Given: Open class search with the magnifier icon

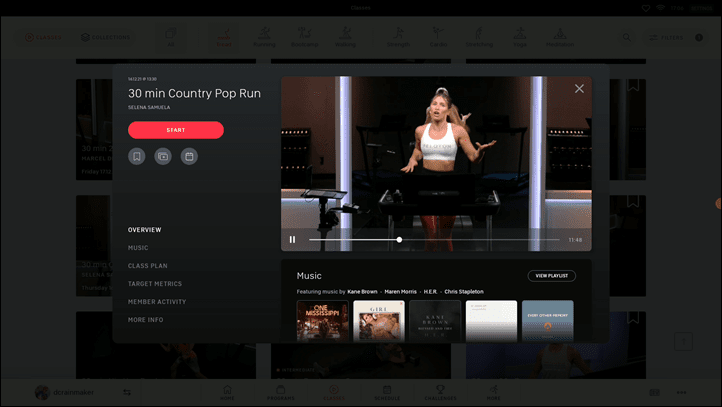Looking at the screenshot, I should pyautogui.click(x=627, y=37).
